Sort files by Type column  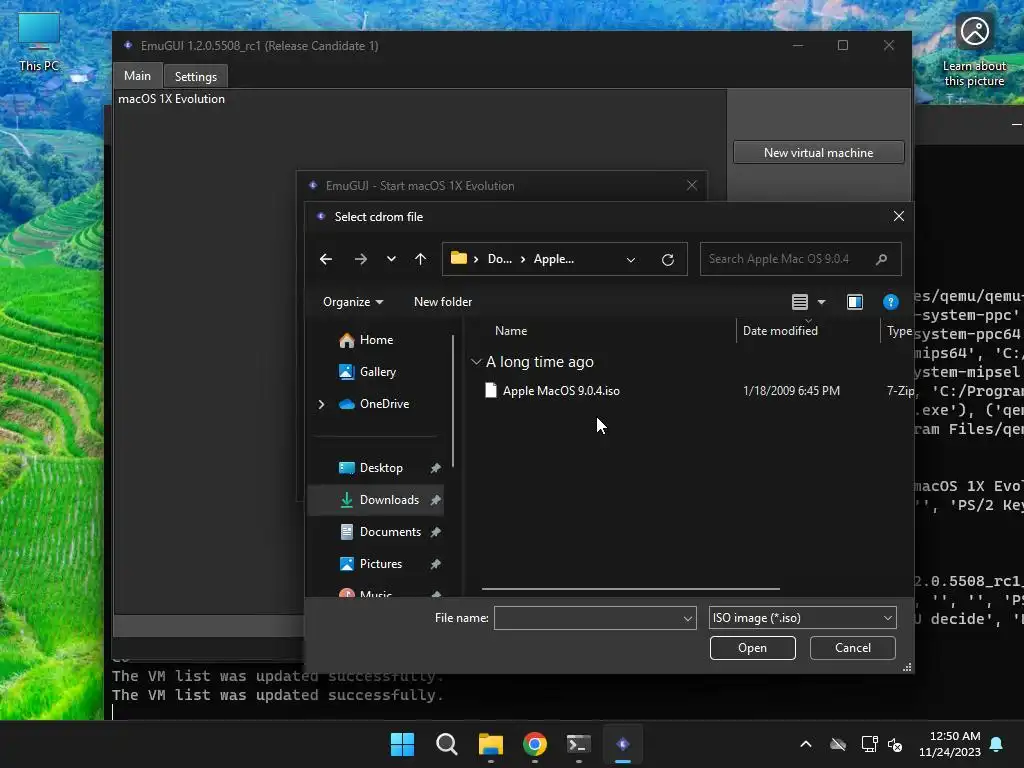[899, 330]
